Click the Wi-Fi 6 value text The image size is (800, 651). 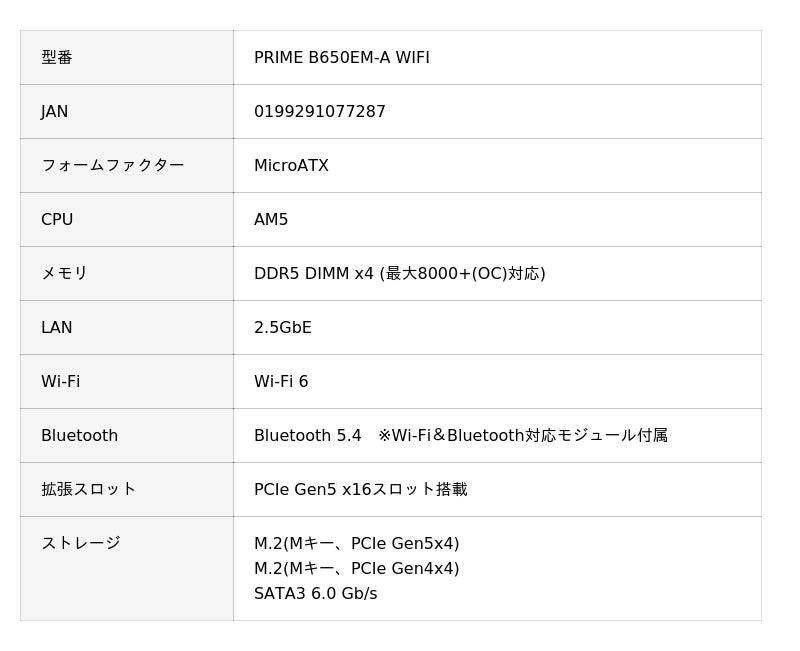point(281,382)
